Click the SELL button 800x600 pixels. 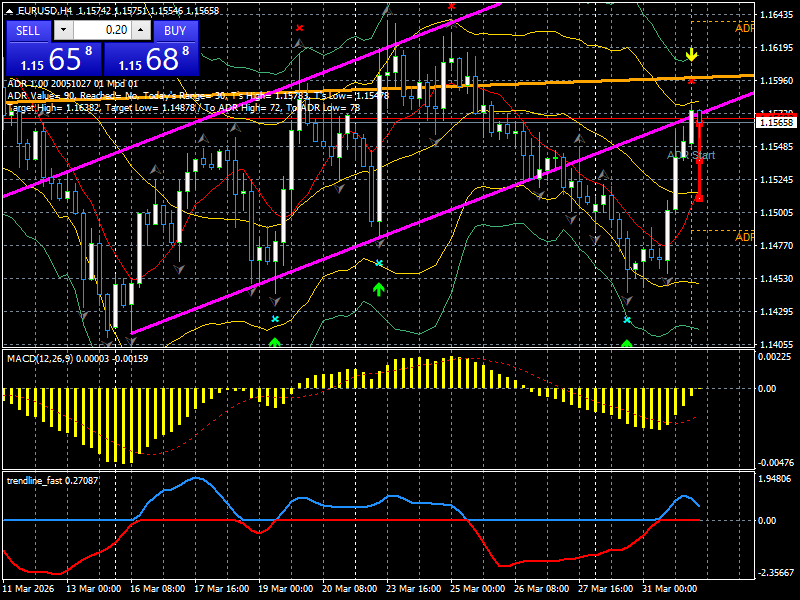click(x=28, y=31)
